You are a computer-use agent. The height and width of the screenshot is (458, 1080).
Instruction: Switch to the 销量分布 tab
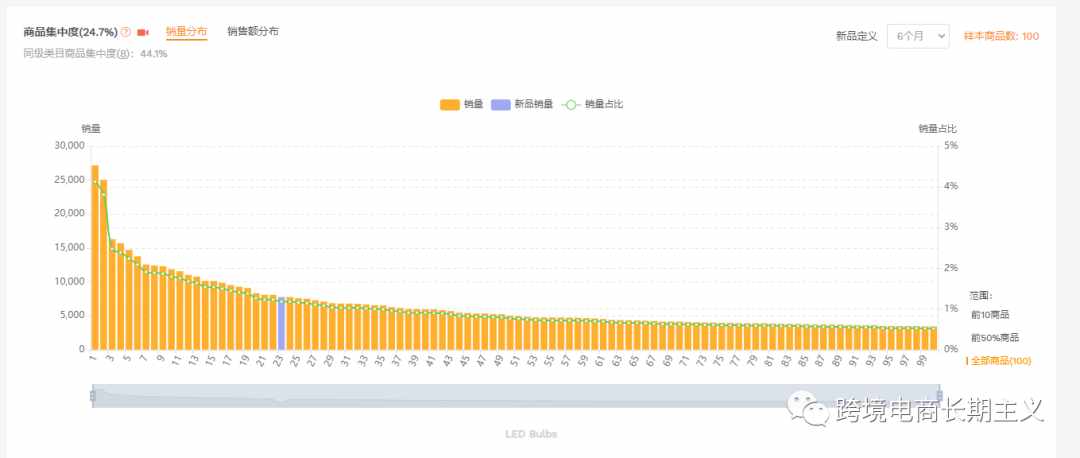point(187,32)
